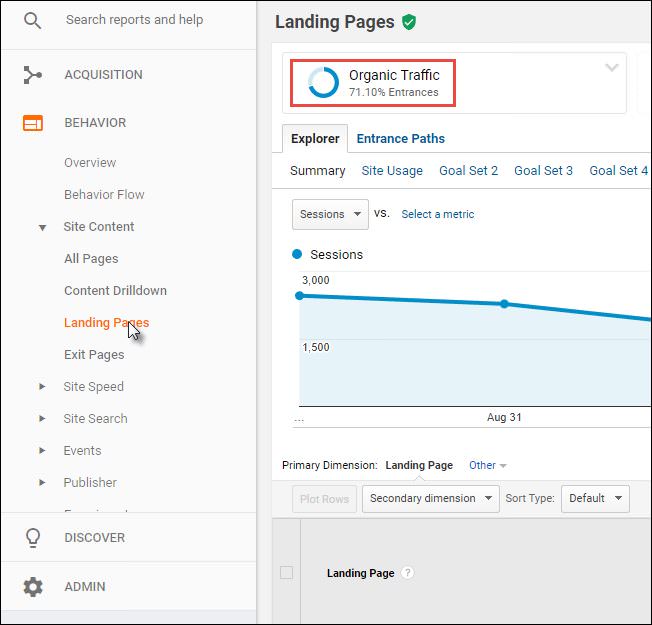Viewport: 652px width, 625px height.
Task: Select the Goal Set 2 tab
Action: [x=468, y=170]
